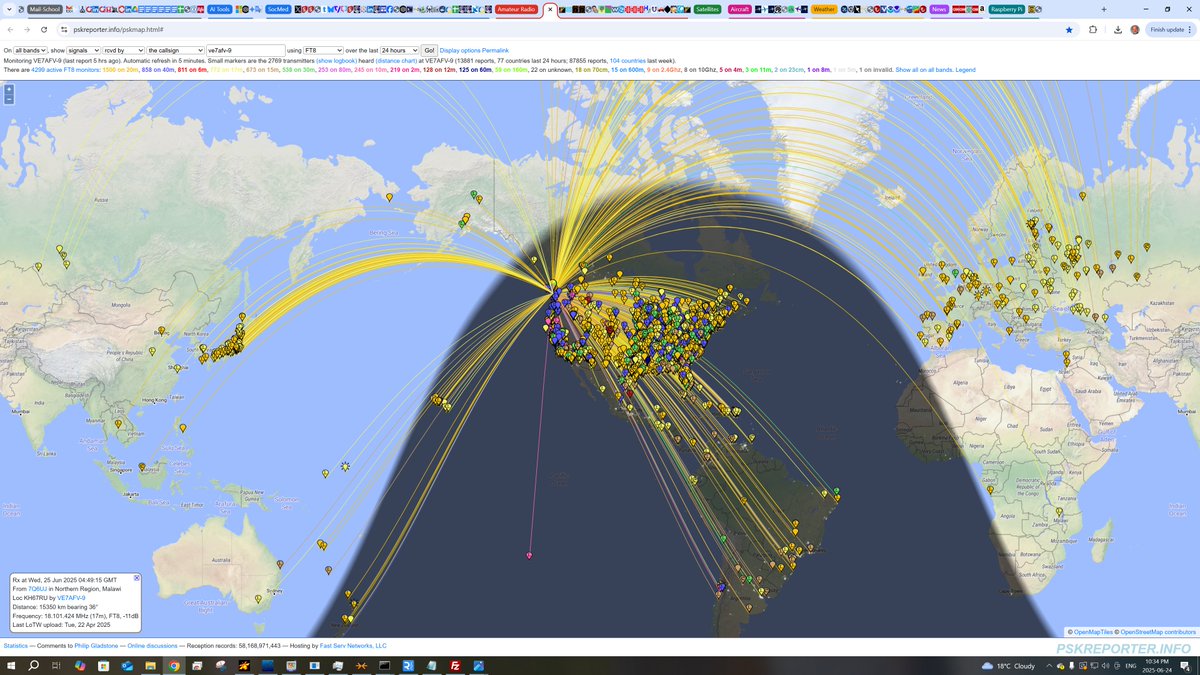Click the callsign field containing ve7afv-9

click(245, 50)
